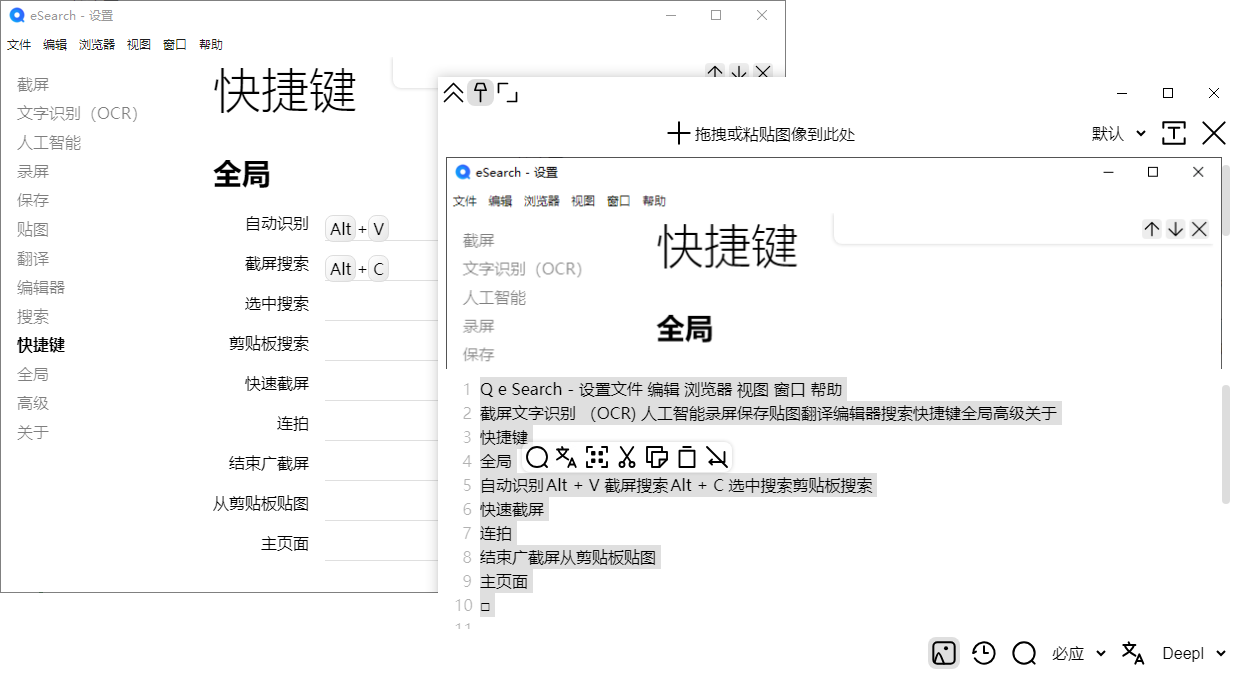This screenshot has height=677, width=1238.
Task: Open 帮助 menu in background settings window
Action: click(211, 44)
